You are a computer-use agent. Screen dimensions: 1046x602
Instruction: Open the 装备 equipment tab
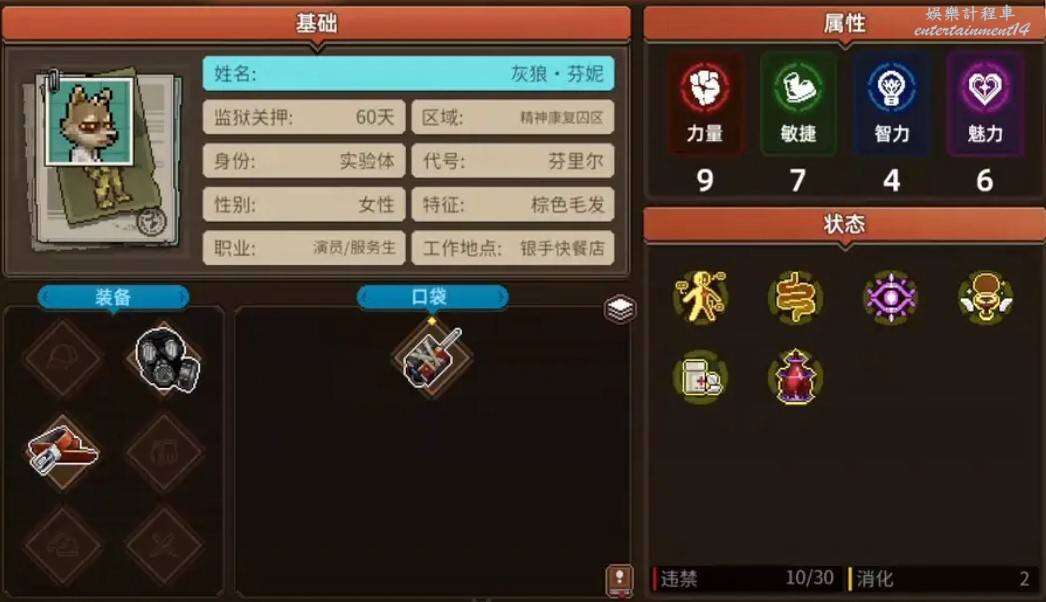click(x=113, y=297)
